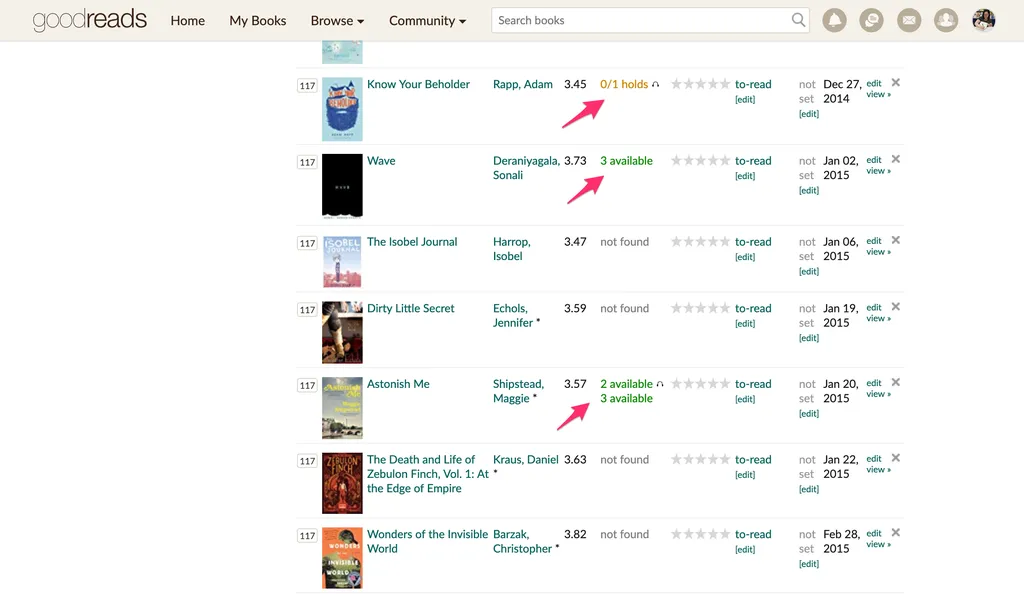Image resolution: width=1024 pixels, height=594 pixels.
Task: Rate Know Your Beholder using stars
Action: (x=700, y=84)
